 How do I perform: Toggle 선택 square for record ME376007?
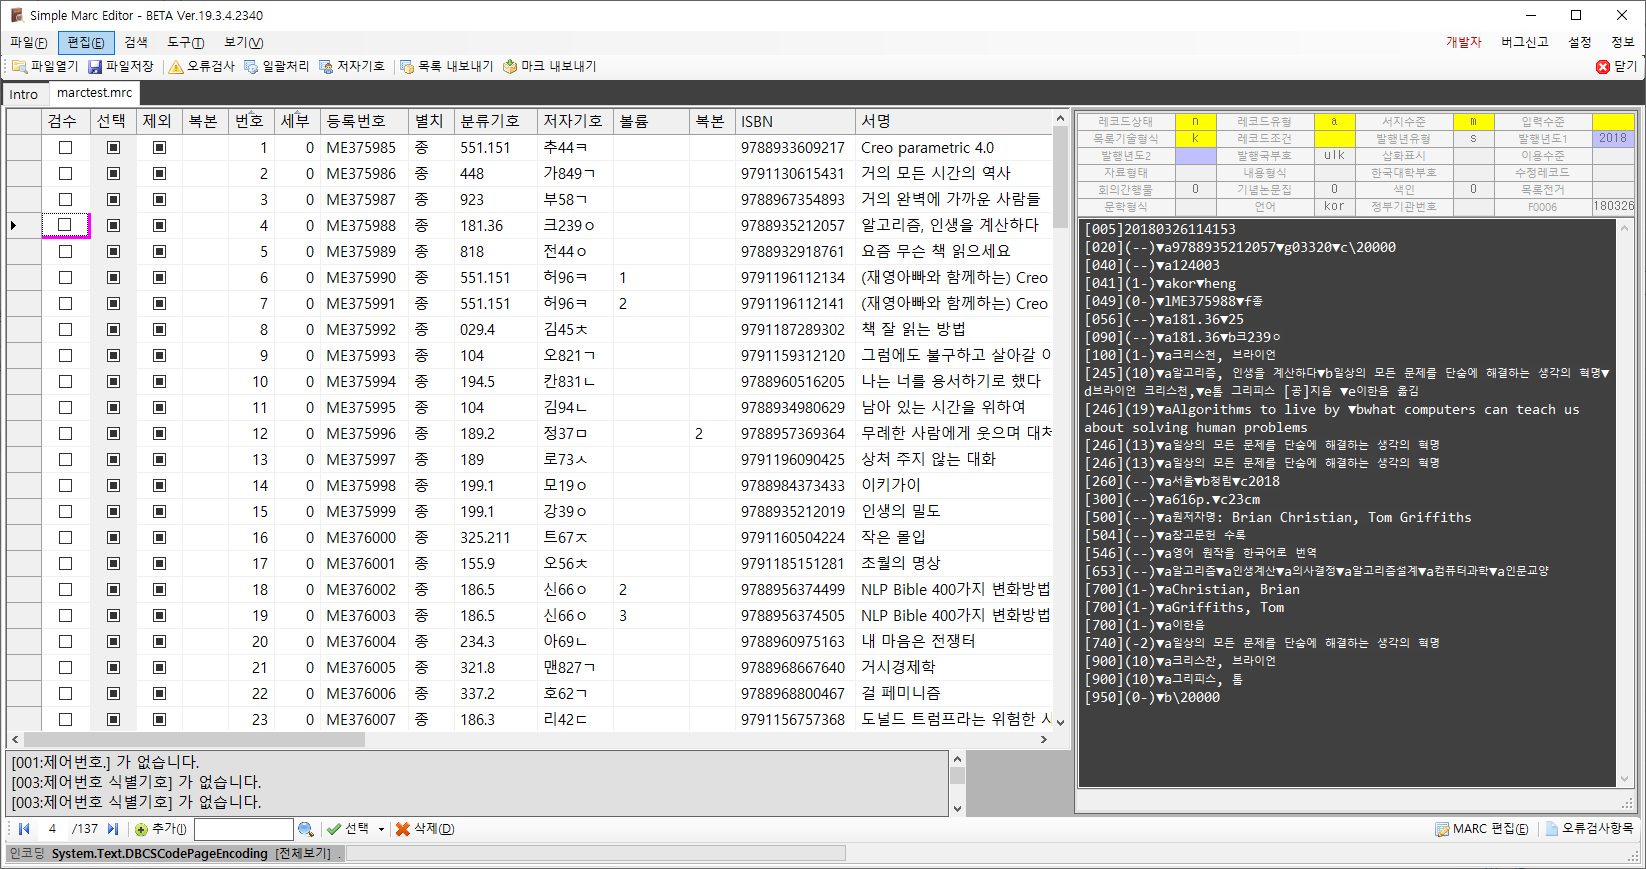pyautogui.click(x=113, y=719)
